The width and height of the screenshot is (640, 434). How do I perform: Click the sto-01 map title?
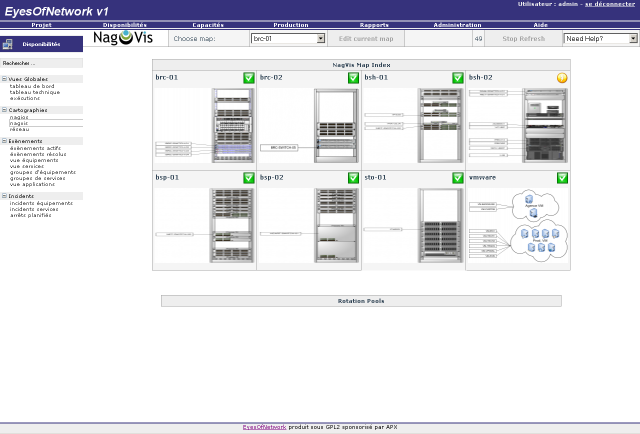click(x=375, y=177)
